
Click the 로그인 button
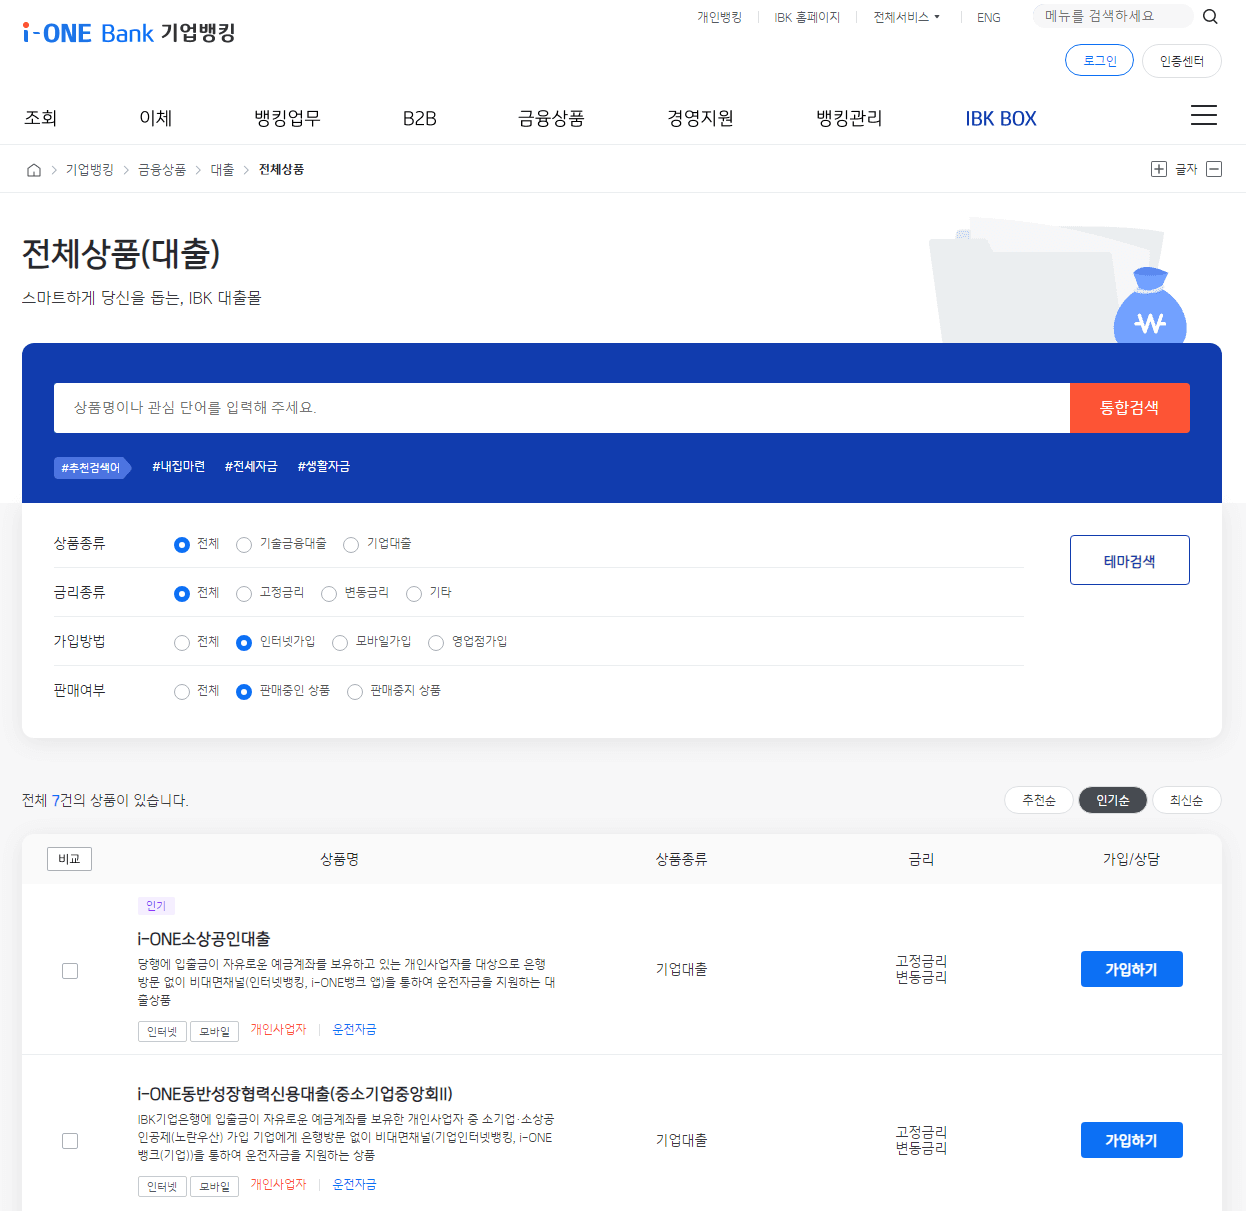[1099, 60]
